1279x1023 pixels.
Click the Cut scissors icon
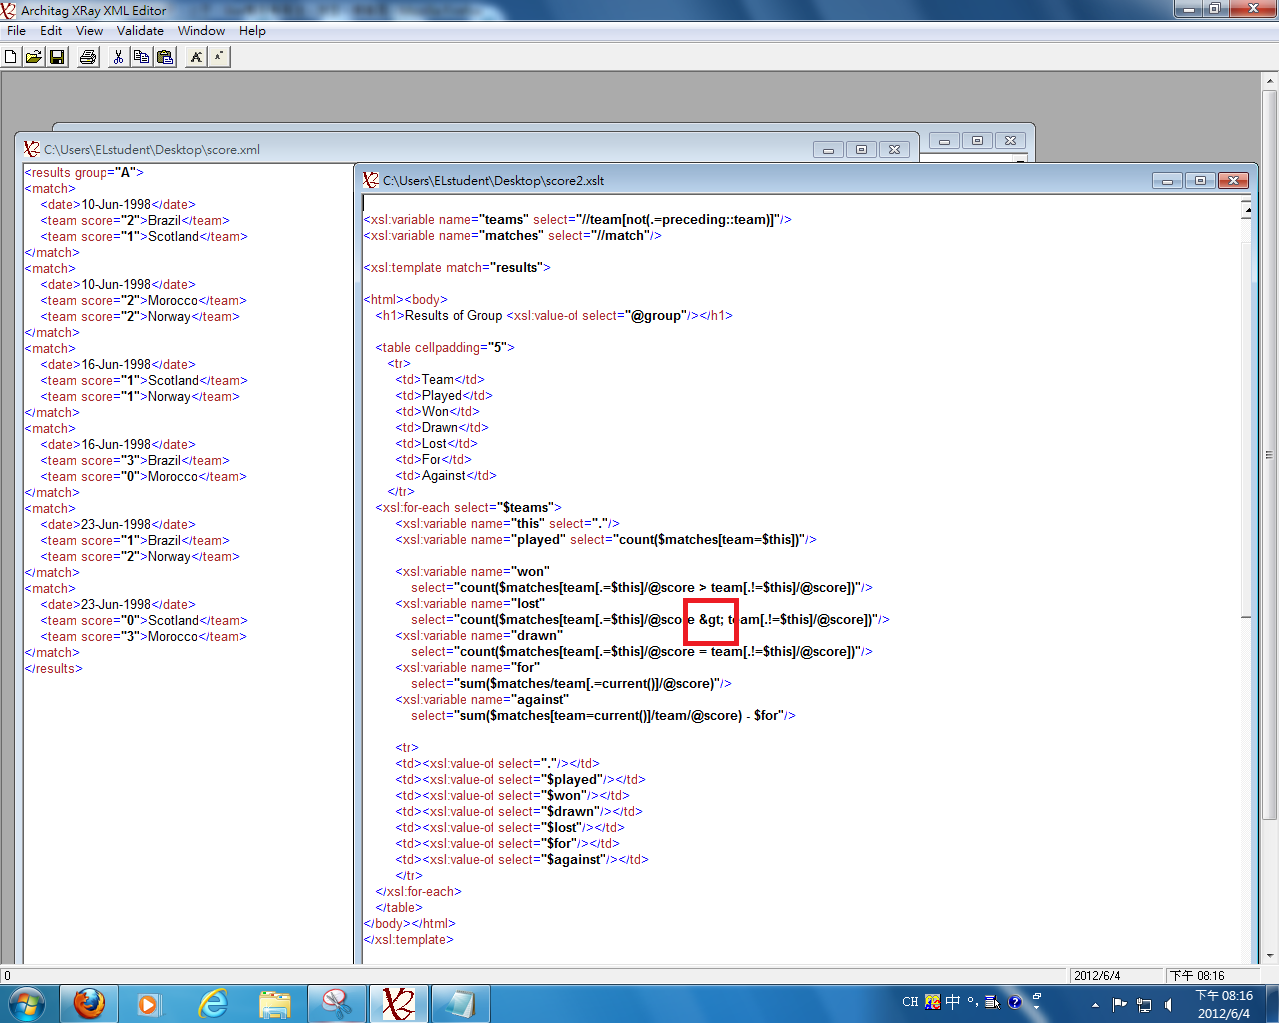point(118,57)
